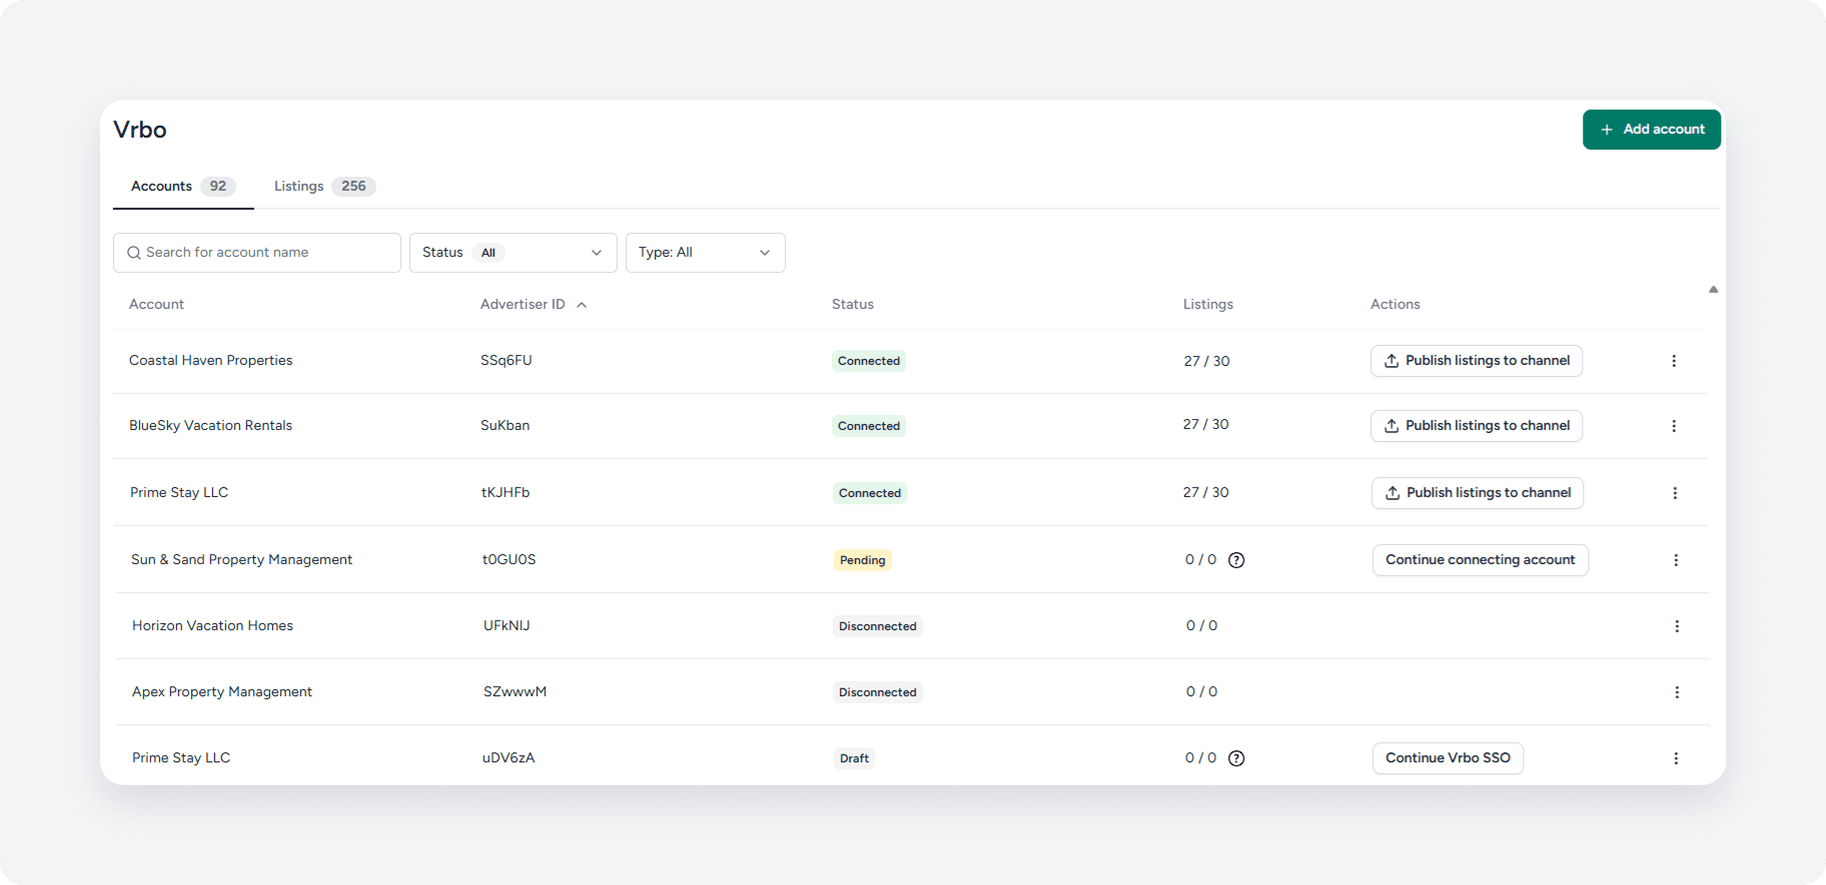Screen dimensions: 1826x885
Task: Click advertiser ID SZwwwM
Action: click(x=515, y=691)
